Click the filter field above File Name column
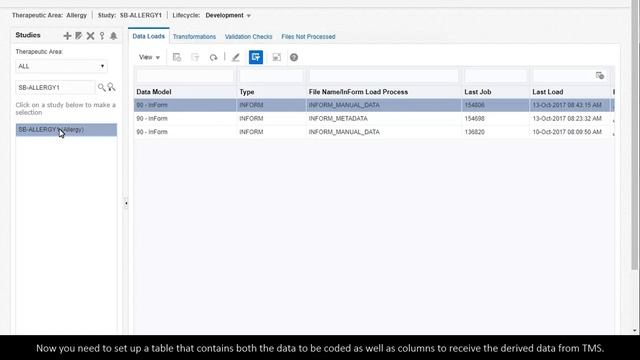Screen dimensions: 640x360 tap(384, 76)
